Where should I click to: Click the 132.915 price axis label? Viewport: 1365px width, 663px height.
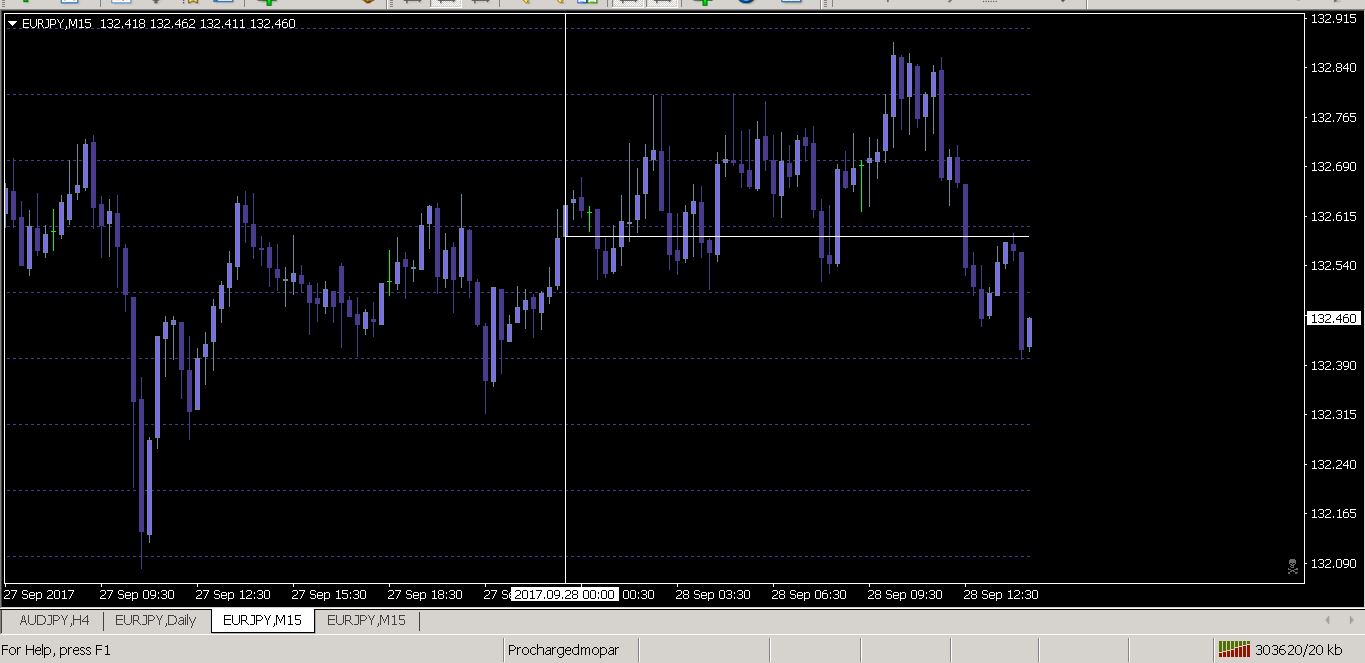tap(1333, 18)
